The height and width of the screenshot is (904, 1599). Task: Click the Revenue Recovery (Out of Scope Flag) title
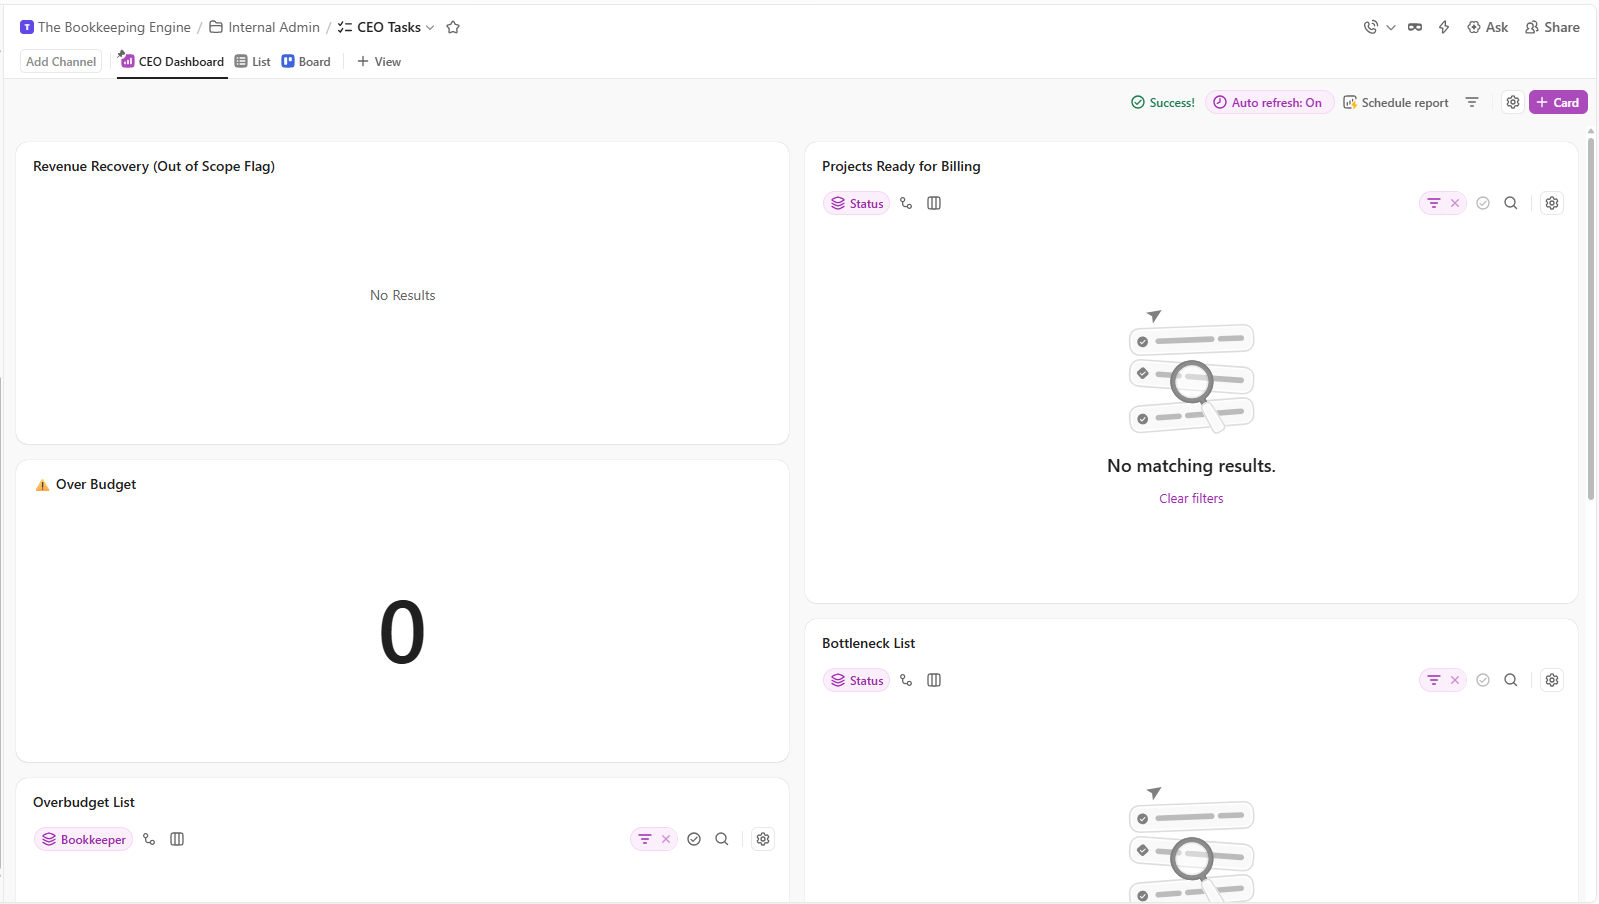(x=154, y=166)
